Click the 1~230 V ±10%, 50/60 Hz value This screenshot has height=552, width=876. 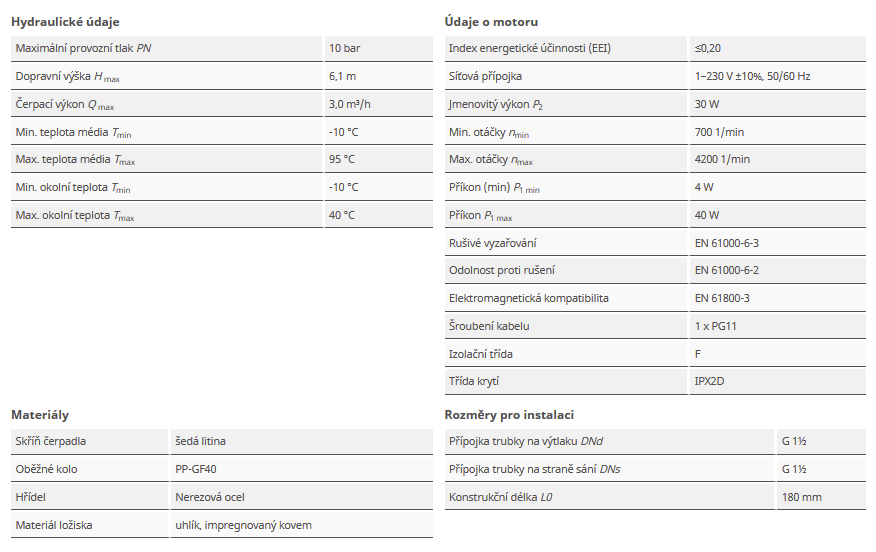tap(753, 76)
